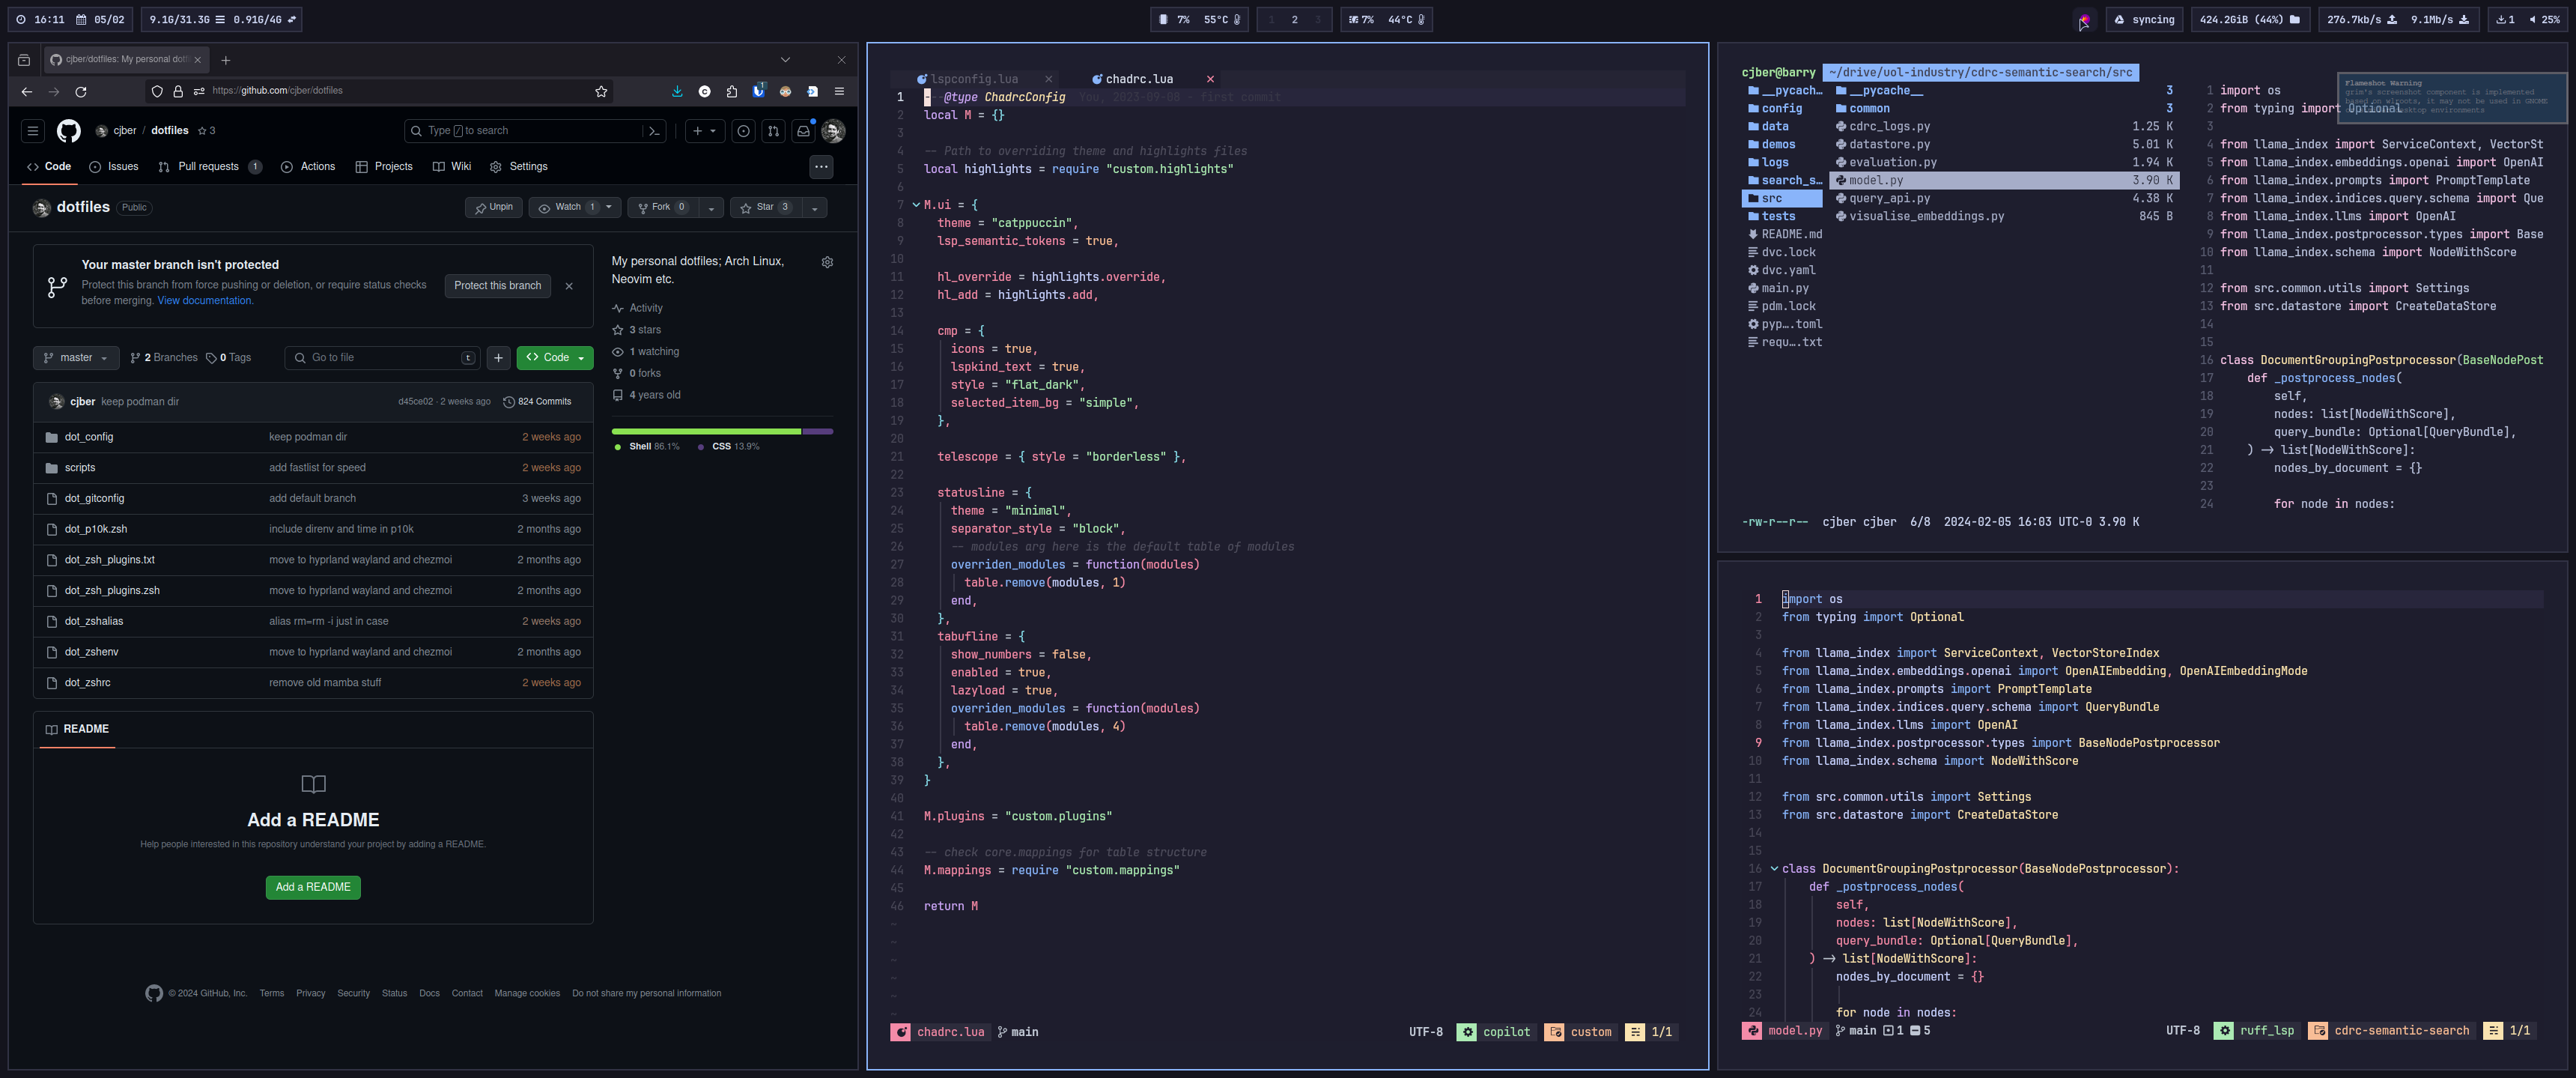Click the Bitwarden extension icon
Screen dimensions: 2576x1078
click(x=758, y=91)
